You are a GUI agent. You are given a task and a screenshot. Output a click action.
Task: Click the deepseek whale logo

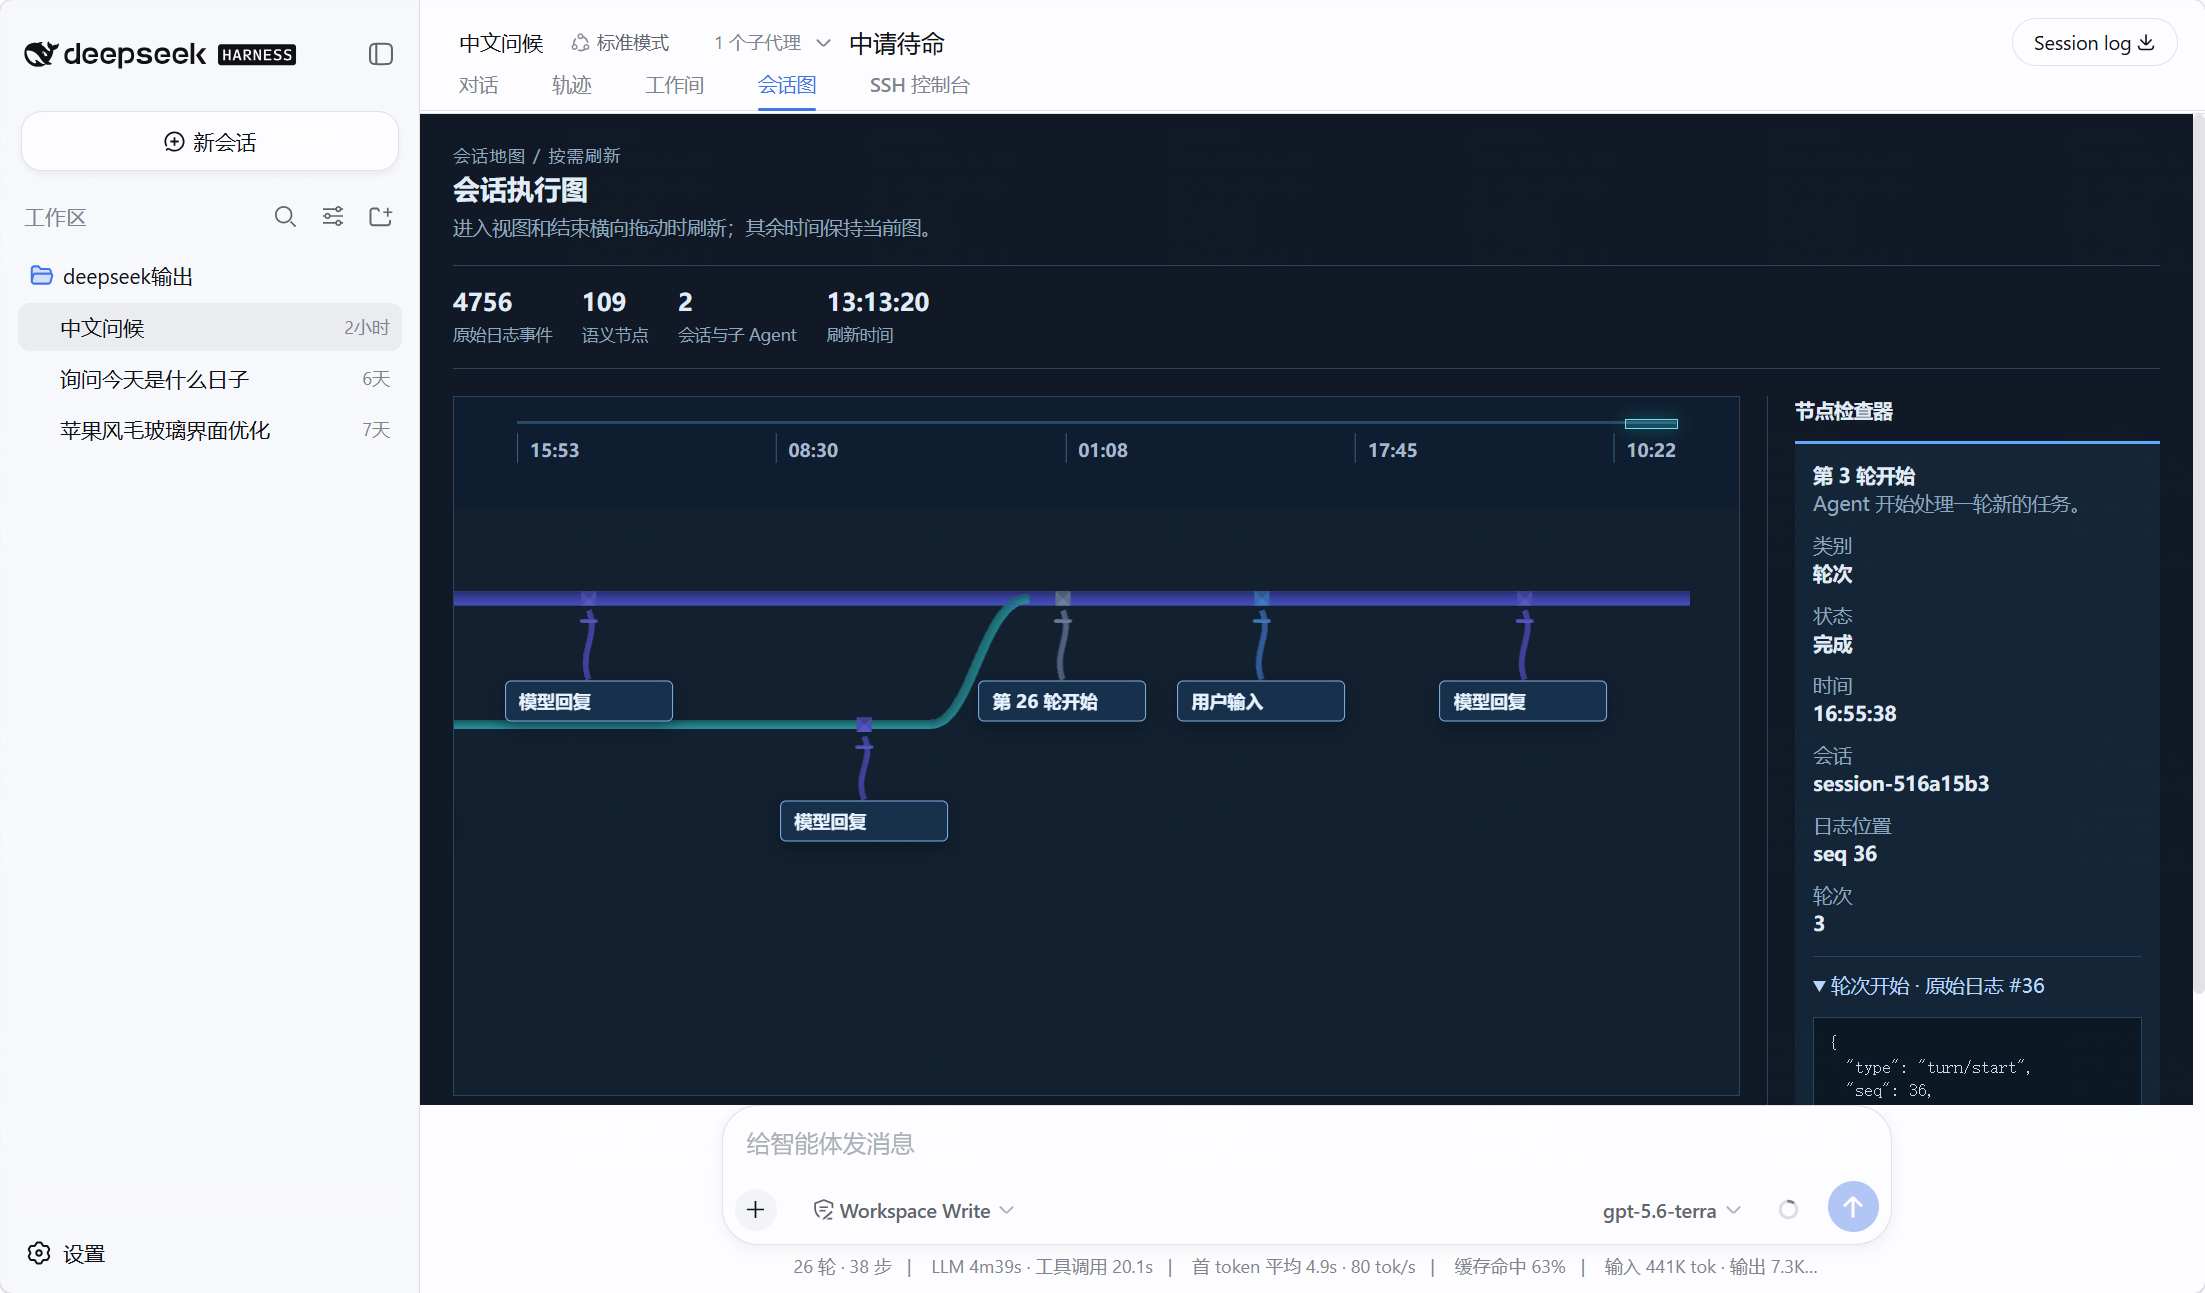[41, 54]
